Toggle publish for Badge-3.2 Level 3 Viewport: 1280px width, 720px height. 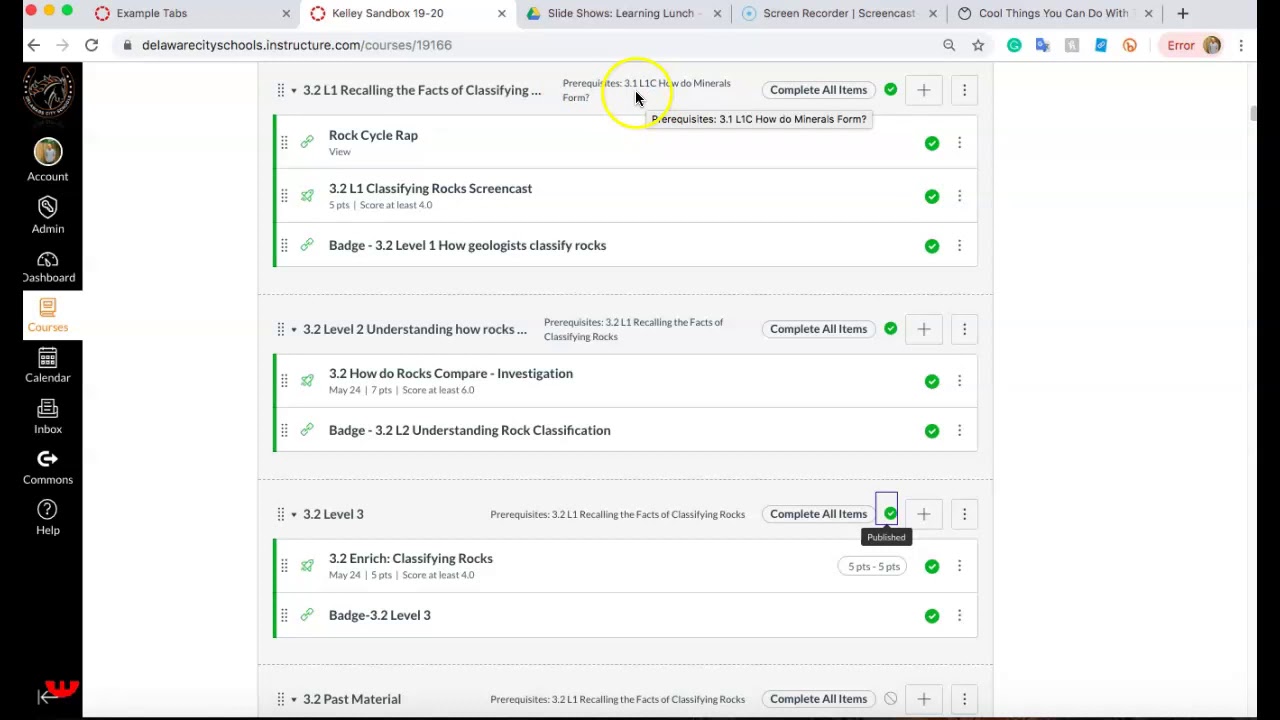[932, 615]
